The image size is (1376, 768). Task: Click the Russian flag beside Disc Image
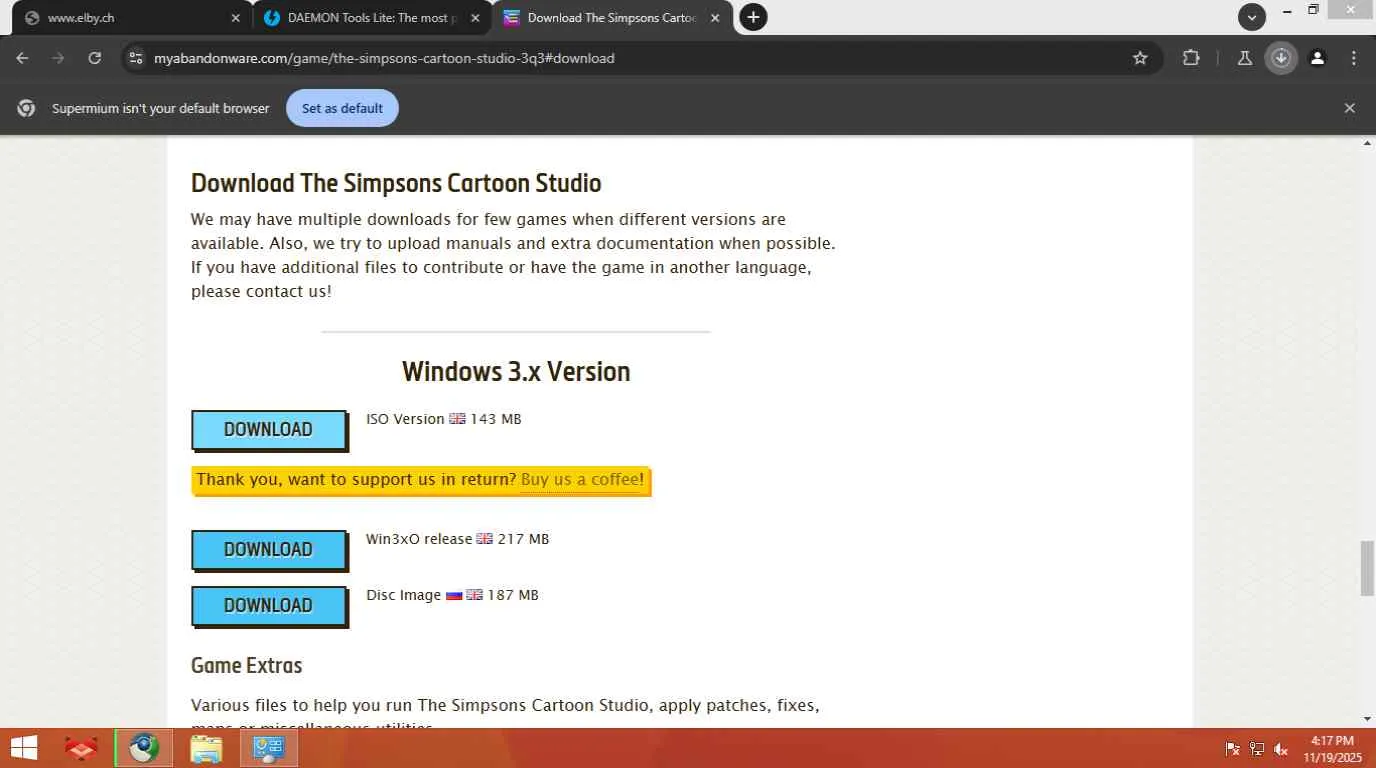pyautogui.click(x=454, y=595)
